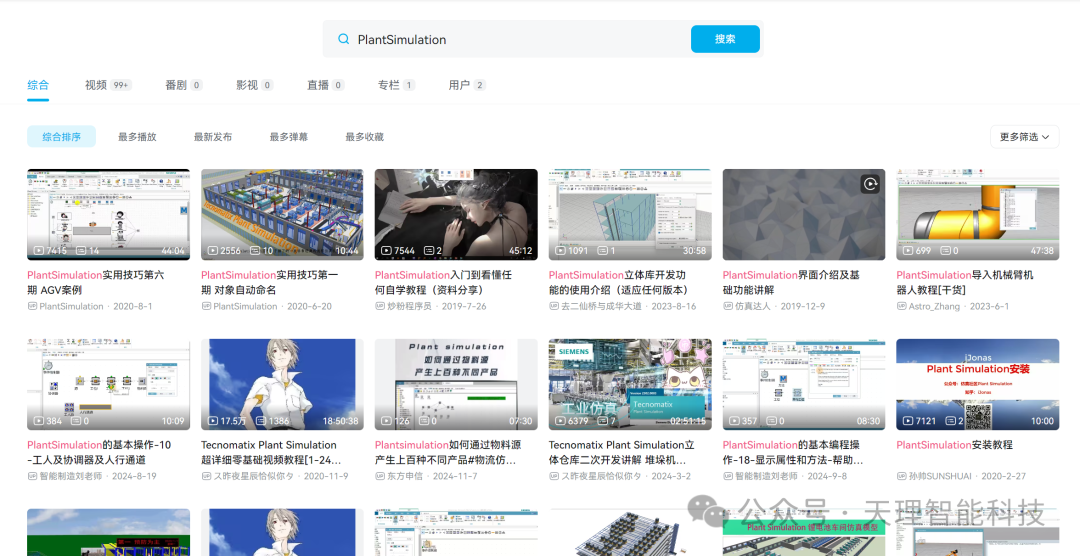Click the watch-later icon on 界面介绍 thumbnail

pyautogui.click(x=871, y=184)
